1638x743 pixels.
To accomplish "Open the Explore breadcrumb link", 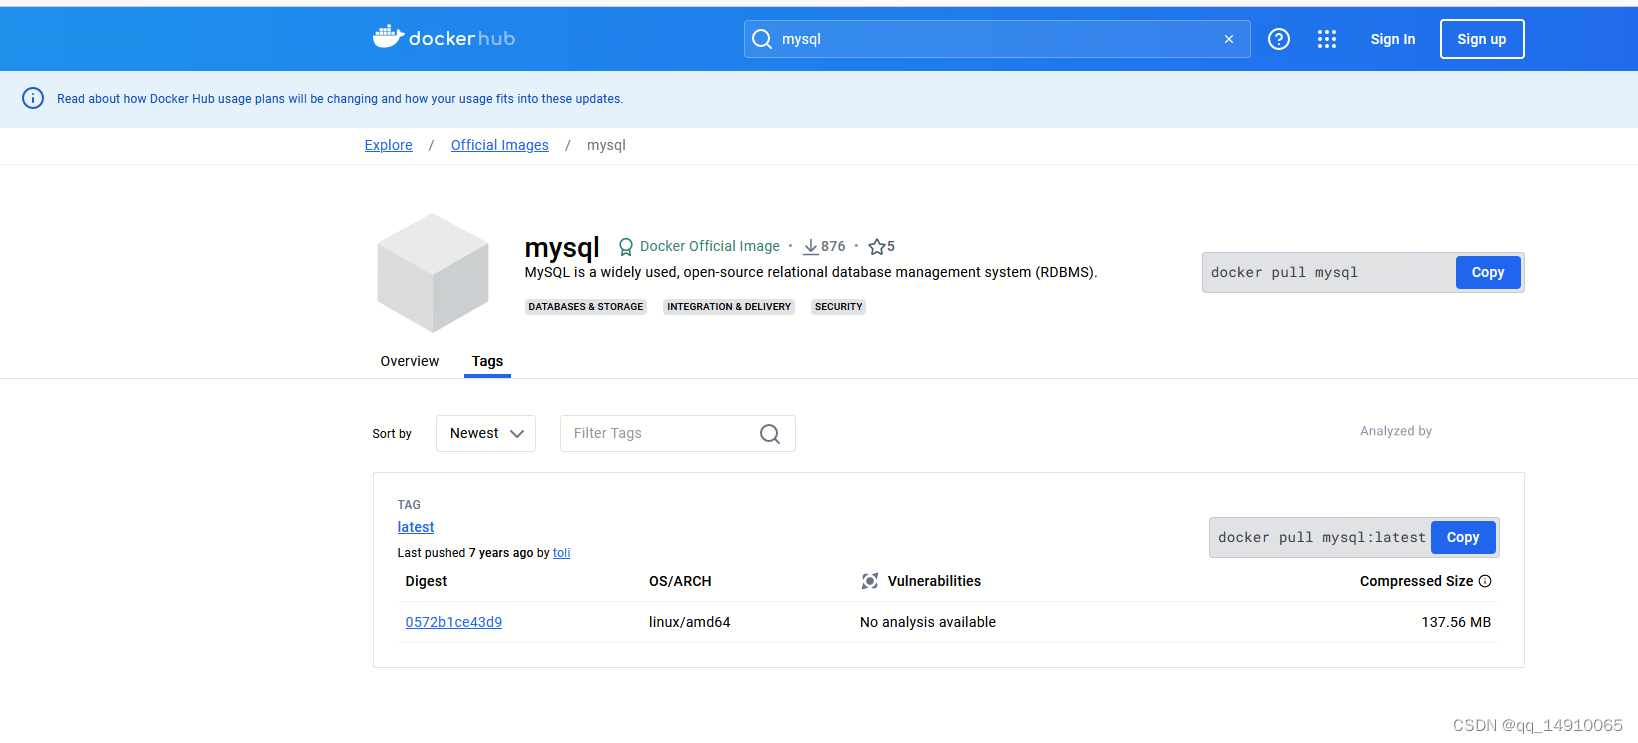I will [x=388, y=145].
